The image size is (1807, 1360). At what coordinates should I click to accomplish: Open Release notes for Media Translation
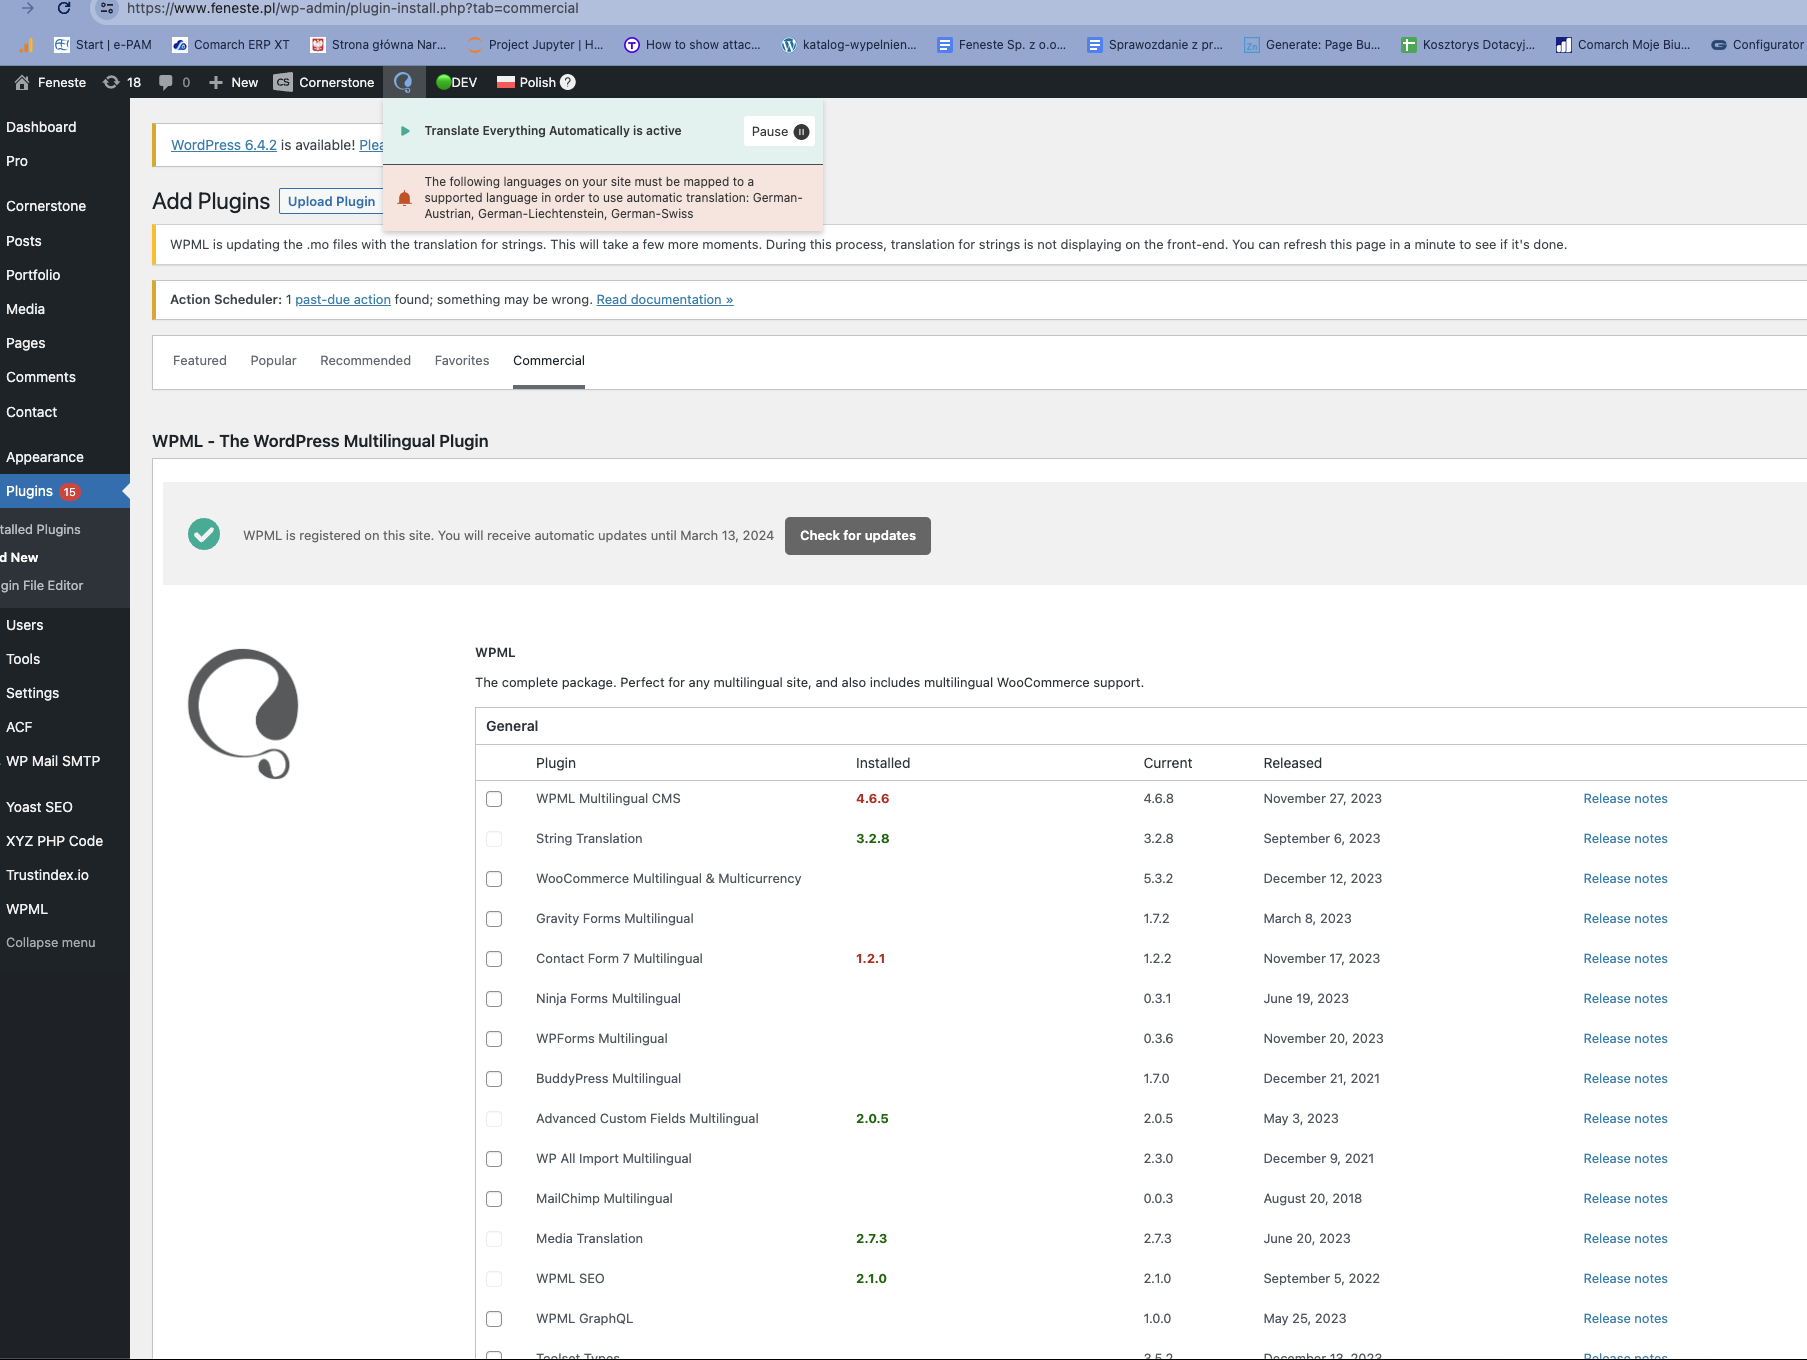tap(1625, 1238)
